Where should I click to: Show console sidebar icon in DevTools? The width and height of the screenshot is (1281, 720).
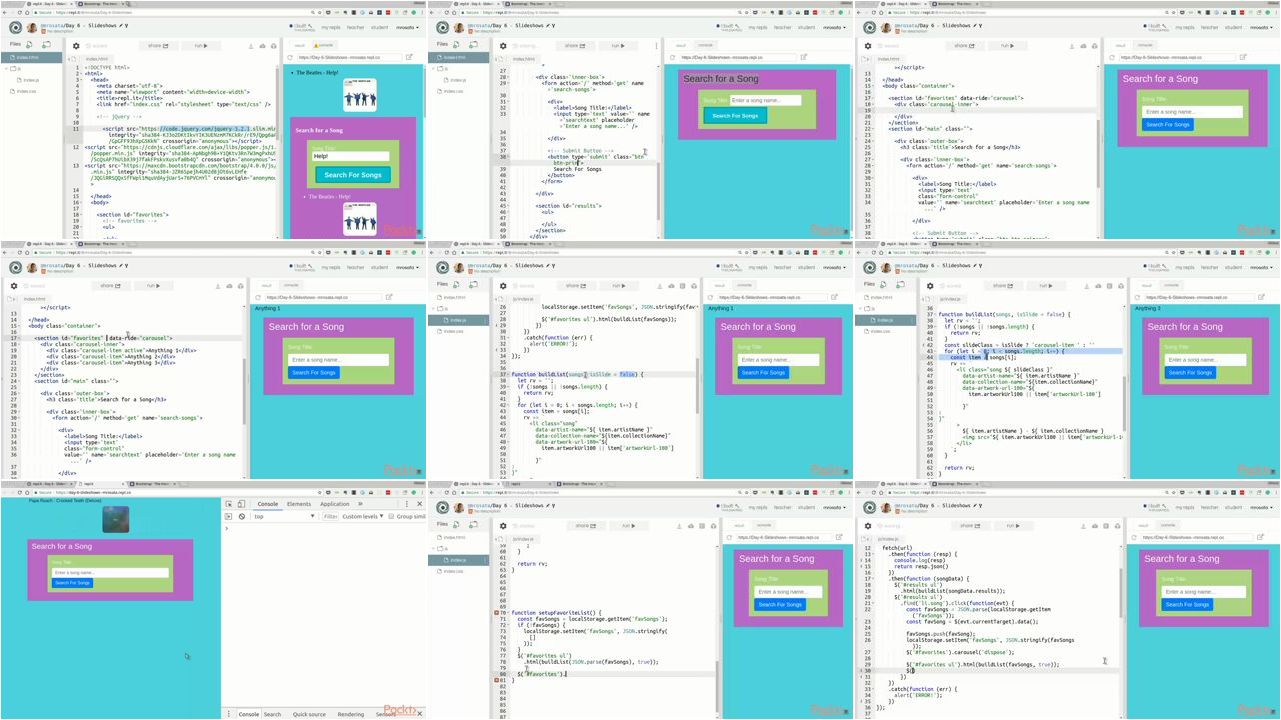[230, 516]
